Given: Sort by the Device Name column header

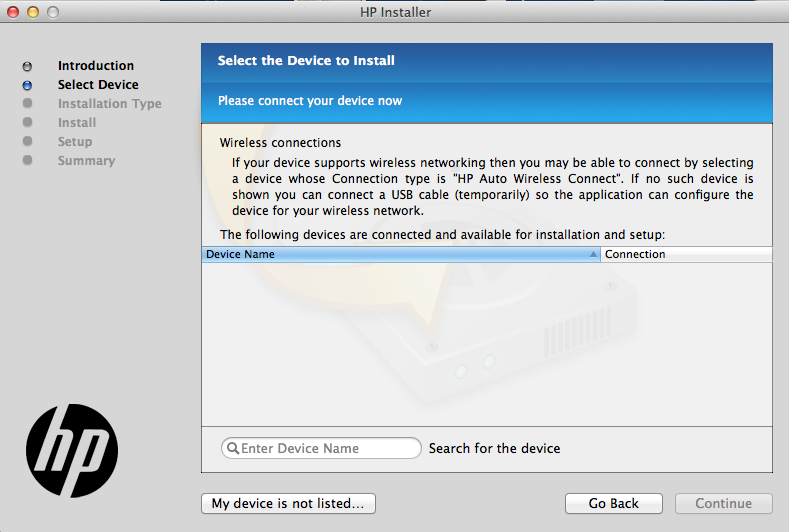Looking at the screenshot, I should click(x=401, y=254).
